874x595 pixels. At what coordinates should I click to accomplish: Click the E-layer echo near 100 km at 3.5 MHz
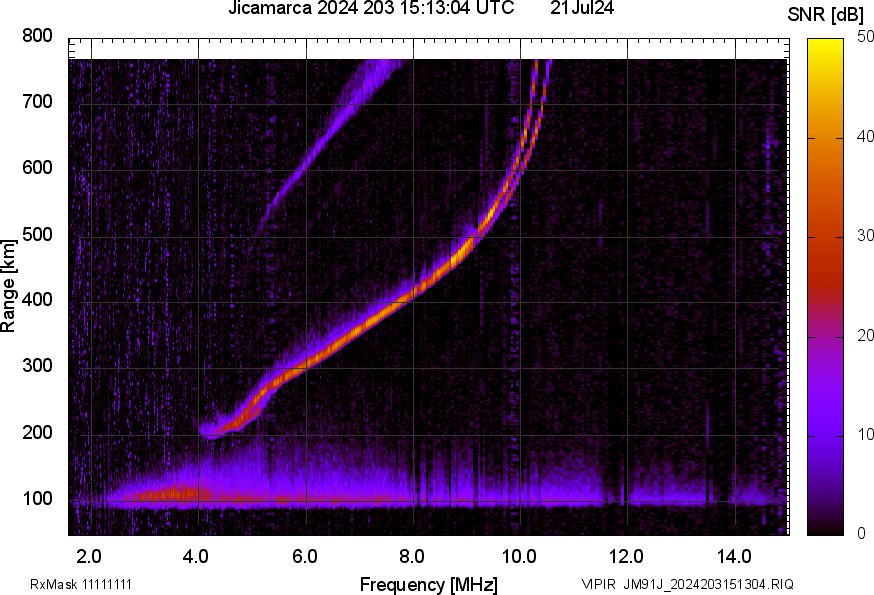(173, 494)
